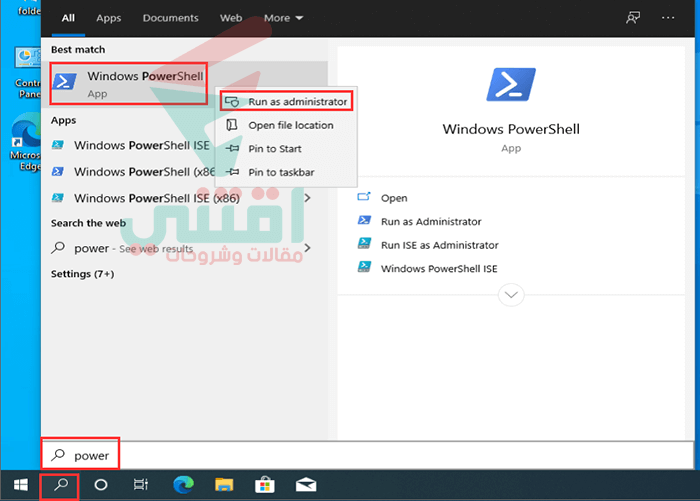Open the Mail app on the taskbar
Image resolution: width=700 pixels, height=501 pixels.
coord(306,485)
